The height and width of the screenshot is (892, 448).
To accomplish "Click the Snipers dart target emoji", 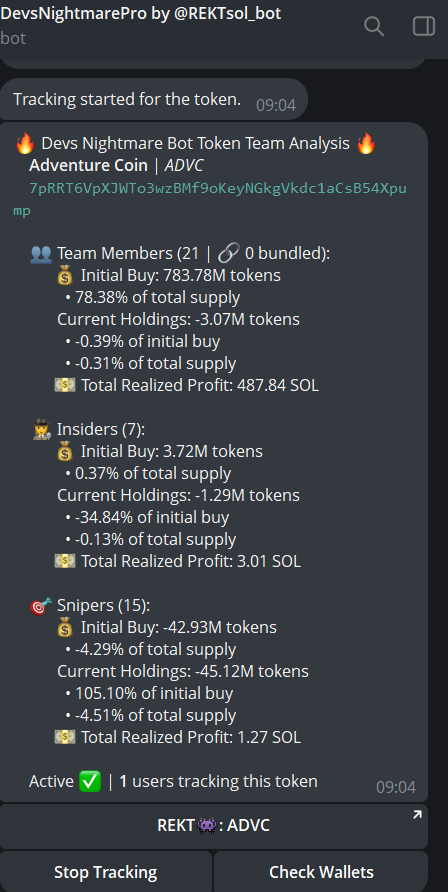I will click(x=41, y=605).
